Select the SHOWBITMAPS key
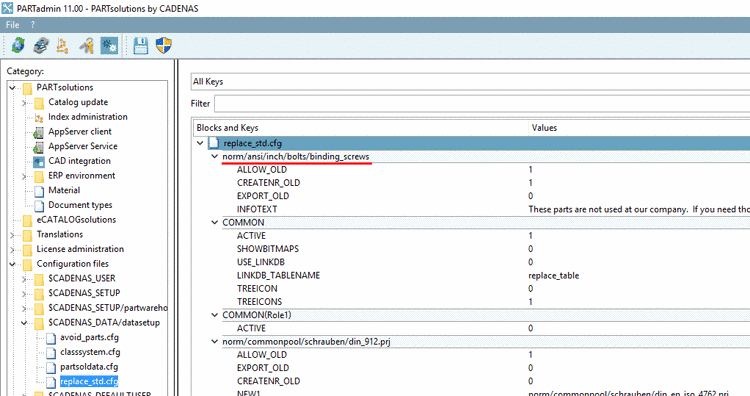 point(268,249)
